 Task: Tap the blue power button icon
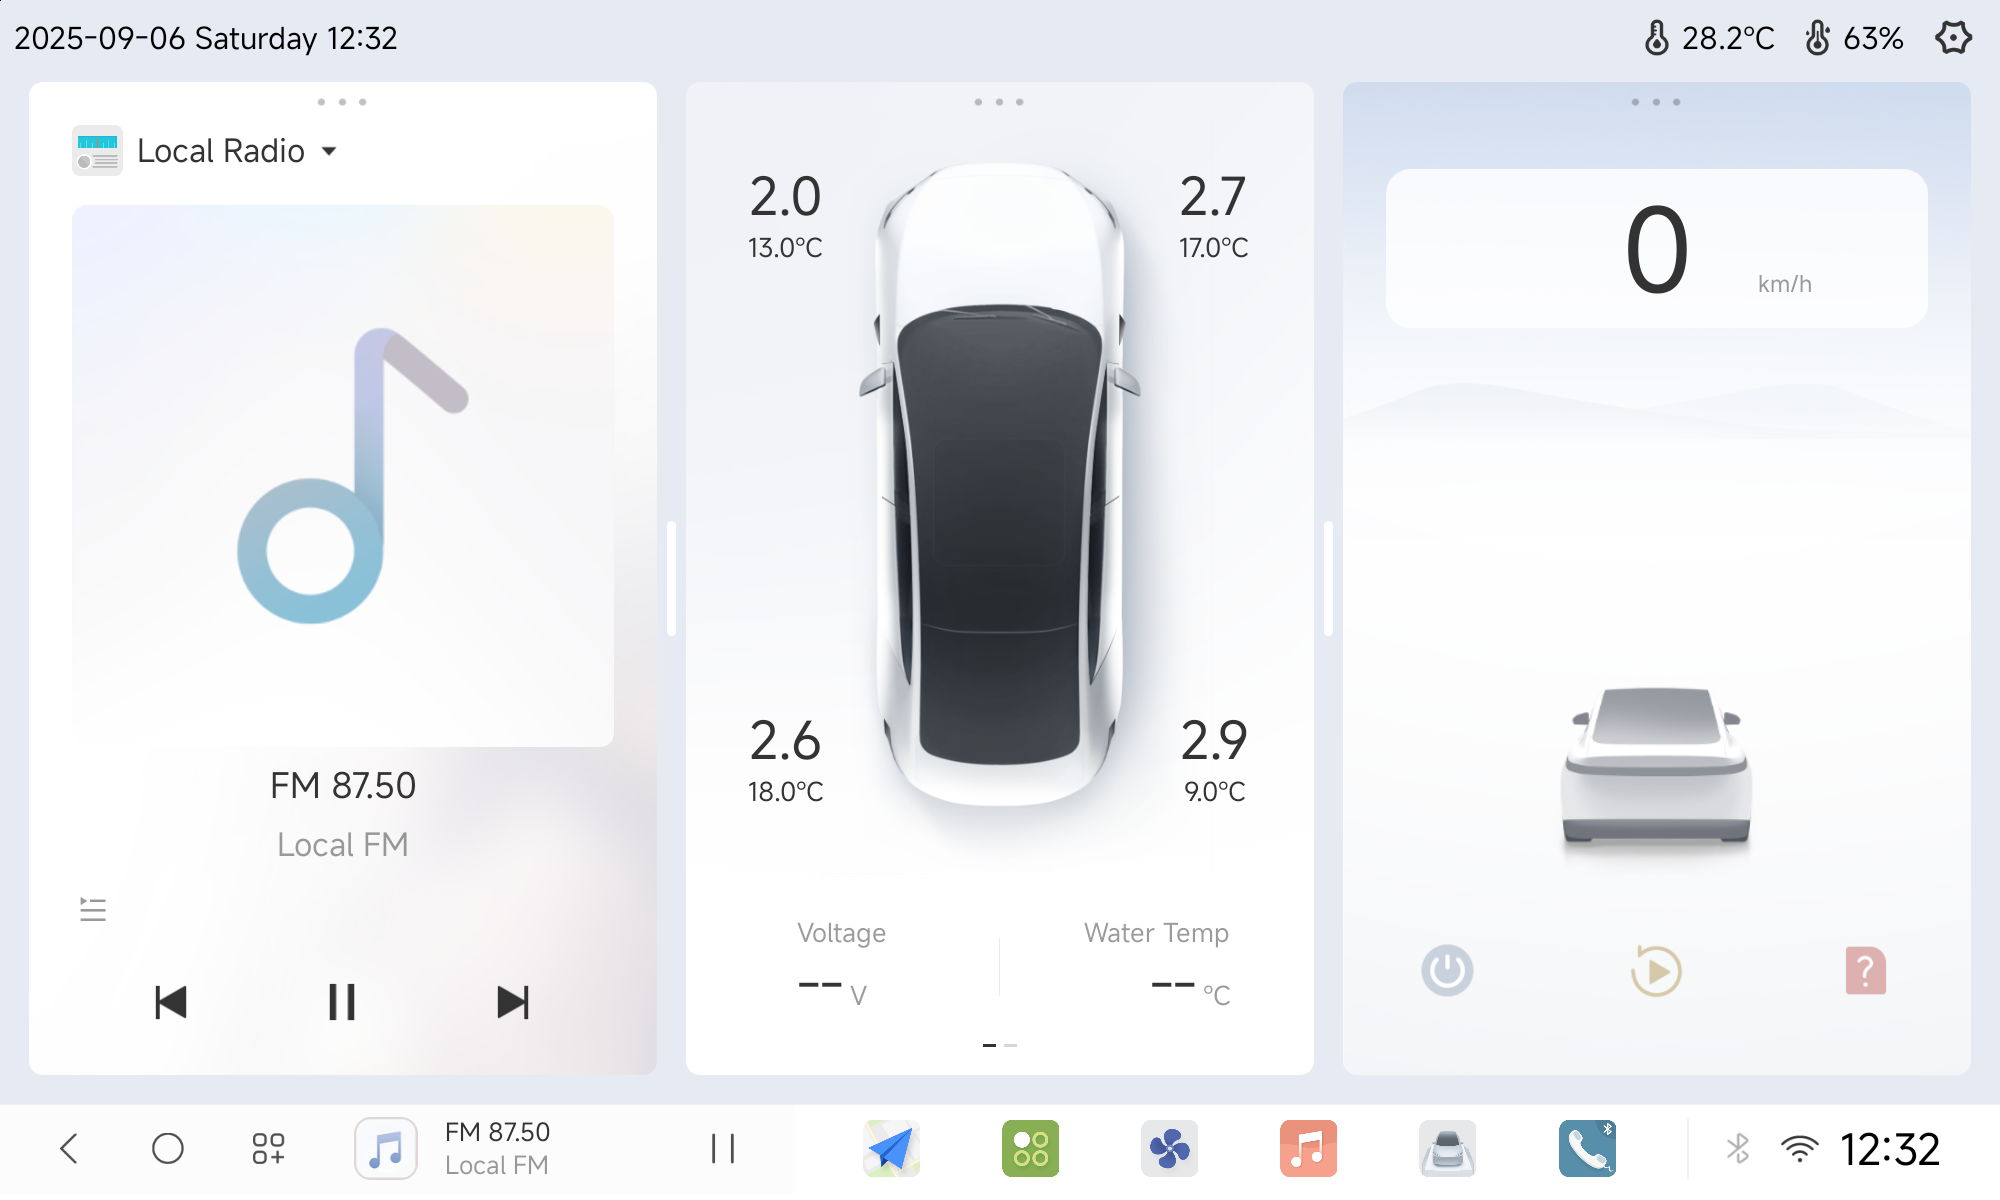[1447, 971]
